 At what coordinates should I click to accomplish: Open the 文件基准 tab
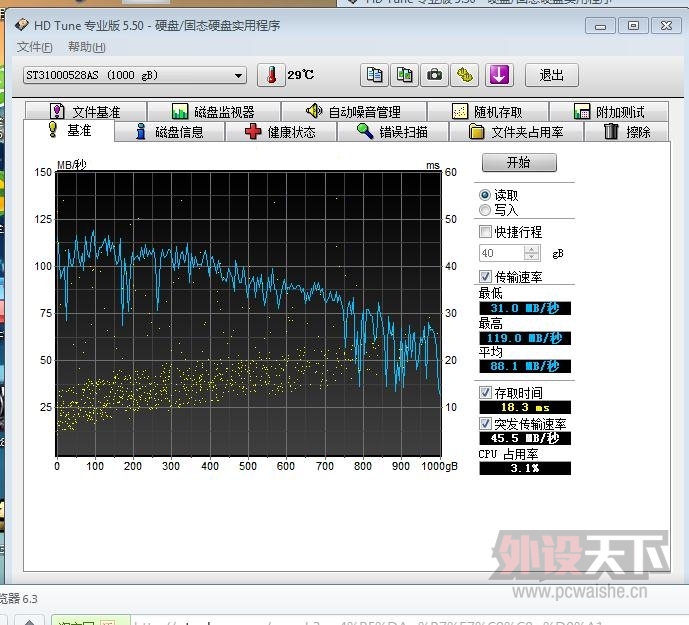(x=86, y=112)
